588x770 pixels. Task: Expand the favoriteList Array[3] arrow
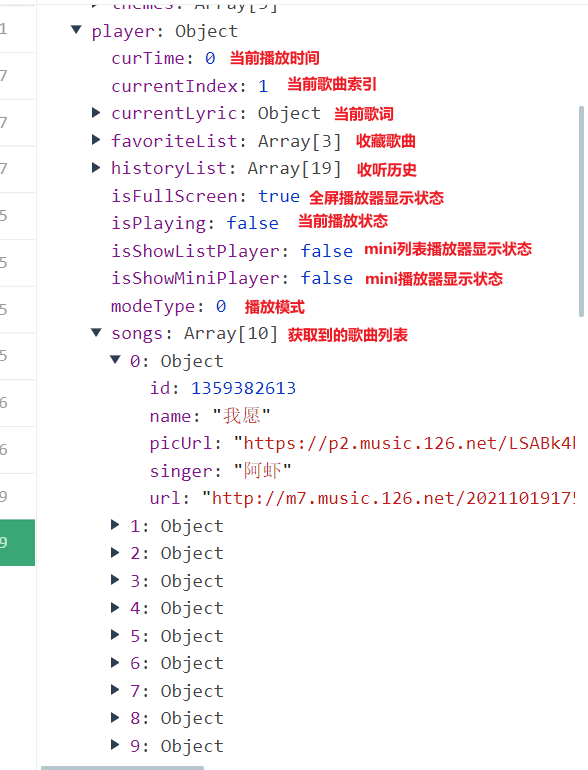pyautogui.click(x=96, y=140)
